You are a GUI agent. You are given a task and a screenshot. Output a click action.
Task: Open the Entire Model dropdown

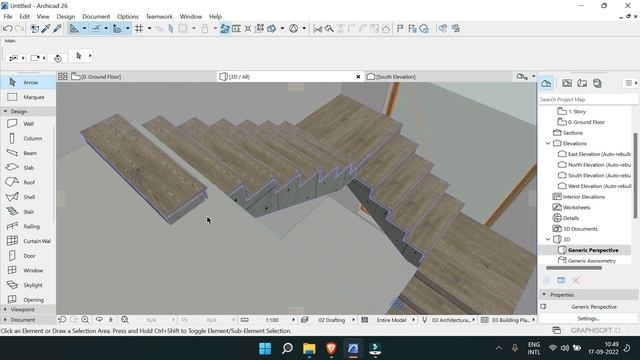[413, 320]
